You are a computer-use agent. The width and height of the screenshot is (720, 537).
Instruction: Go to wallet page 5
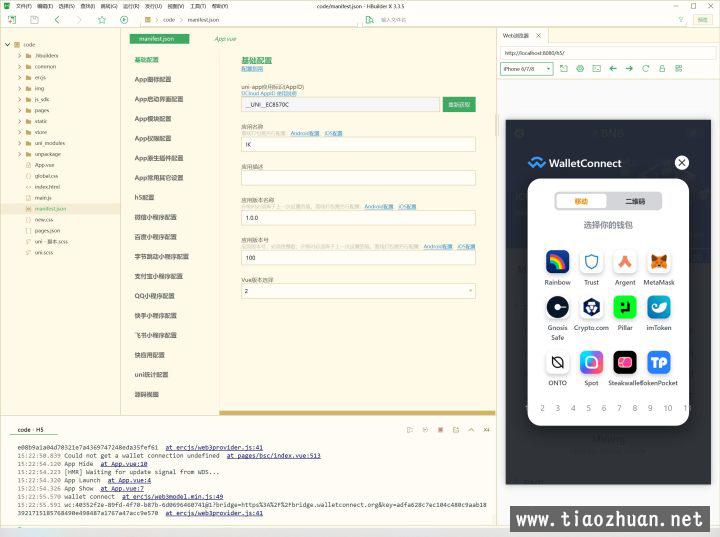point(588,408)
